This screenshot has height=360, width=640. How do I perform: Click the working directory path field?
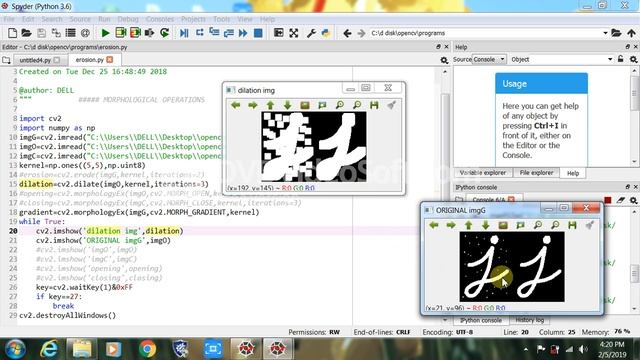485,33
